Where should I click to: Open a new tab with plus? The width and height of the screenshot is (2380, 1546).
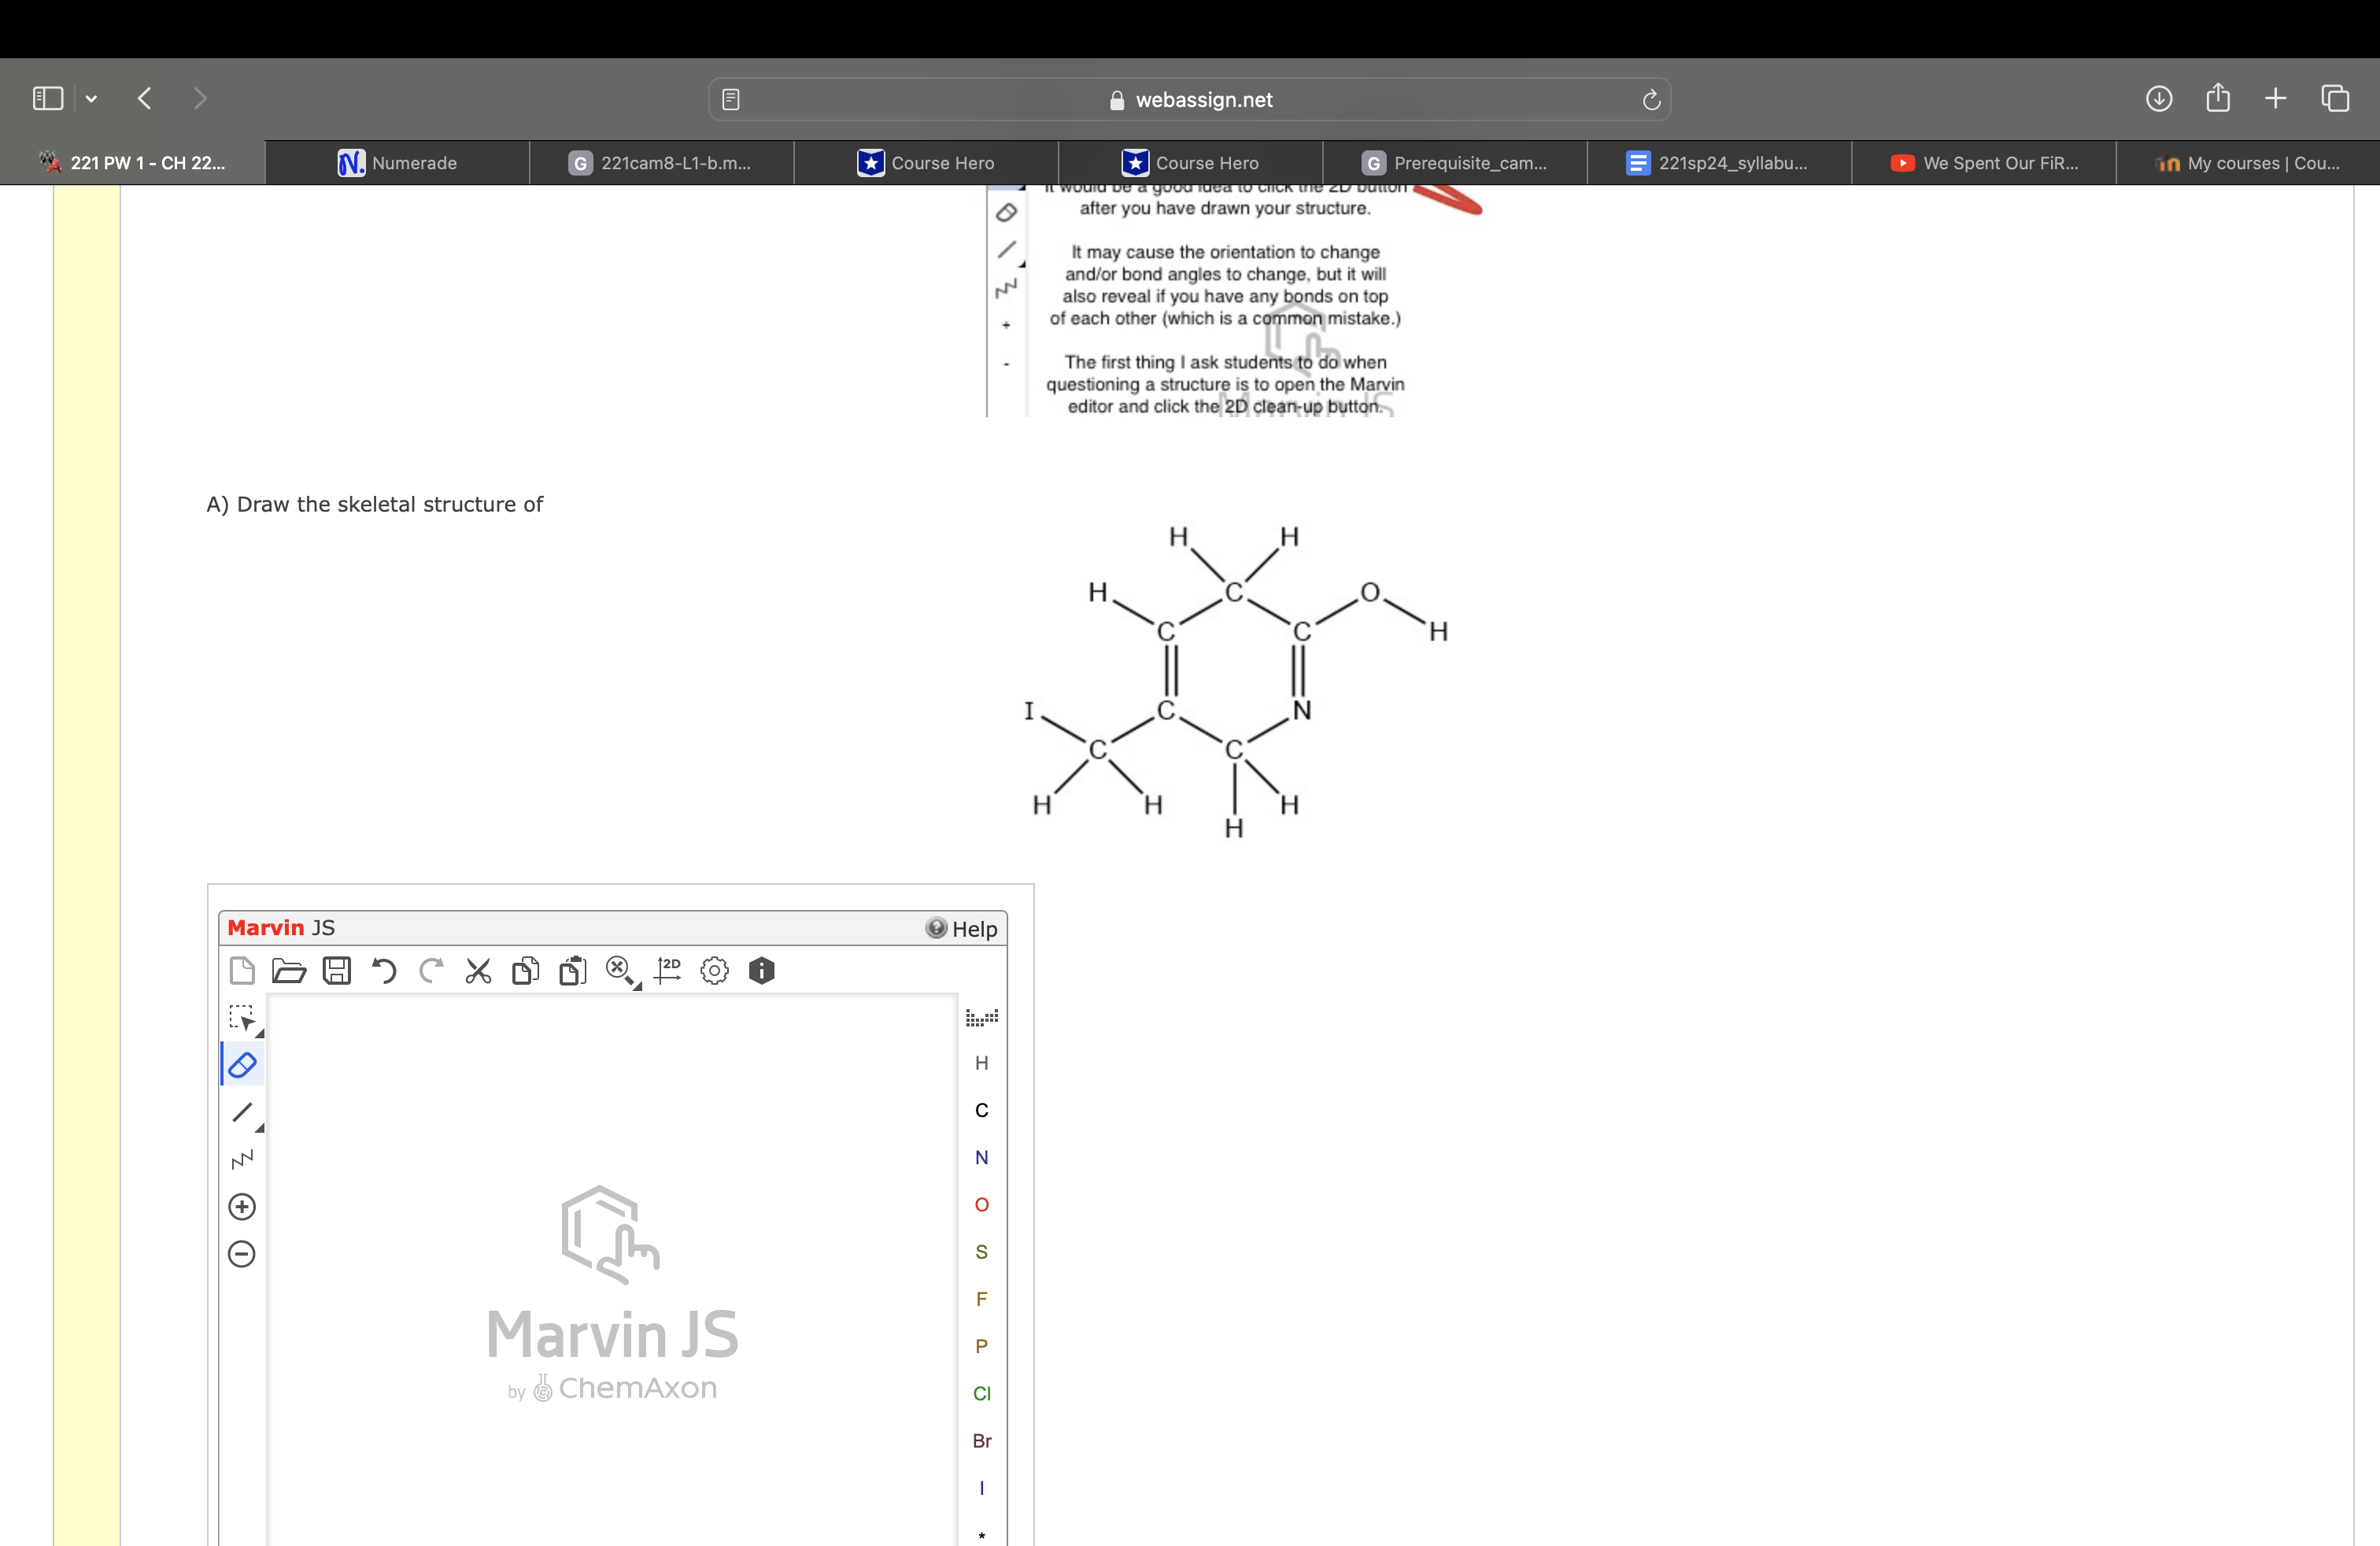coord(2275,98)
